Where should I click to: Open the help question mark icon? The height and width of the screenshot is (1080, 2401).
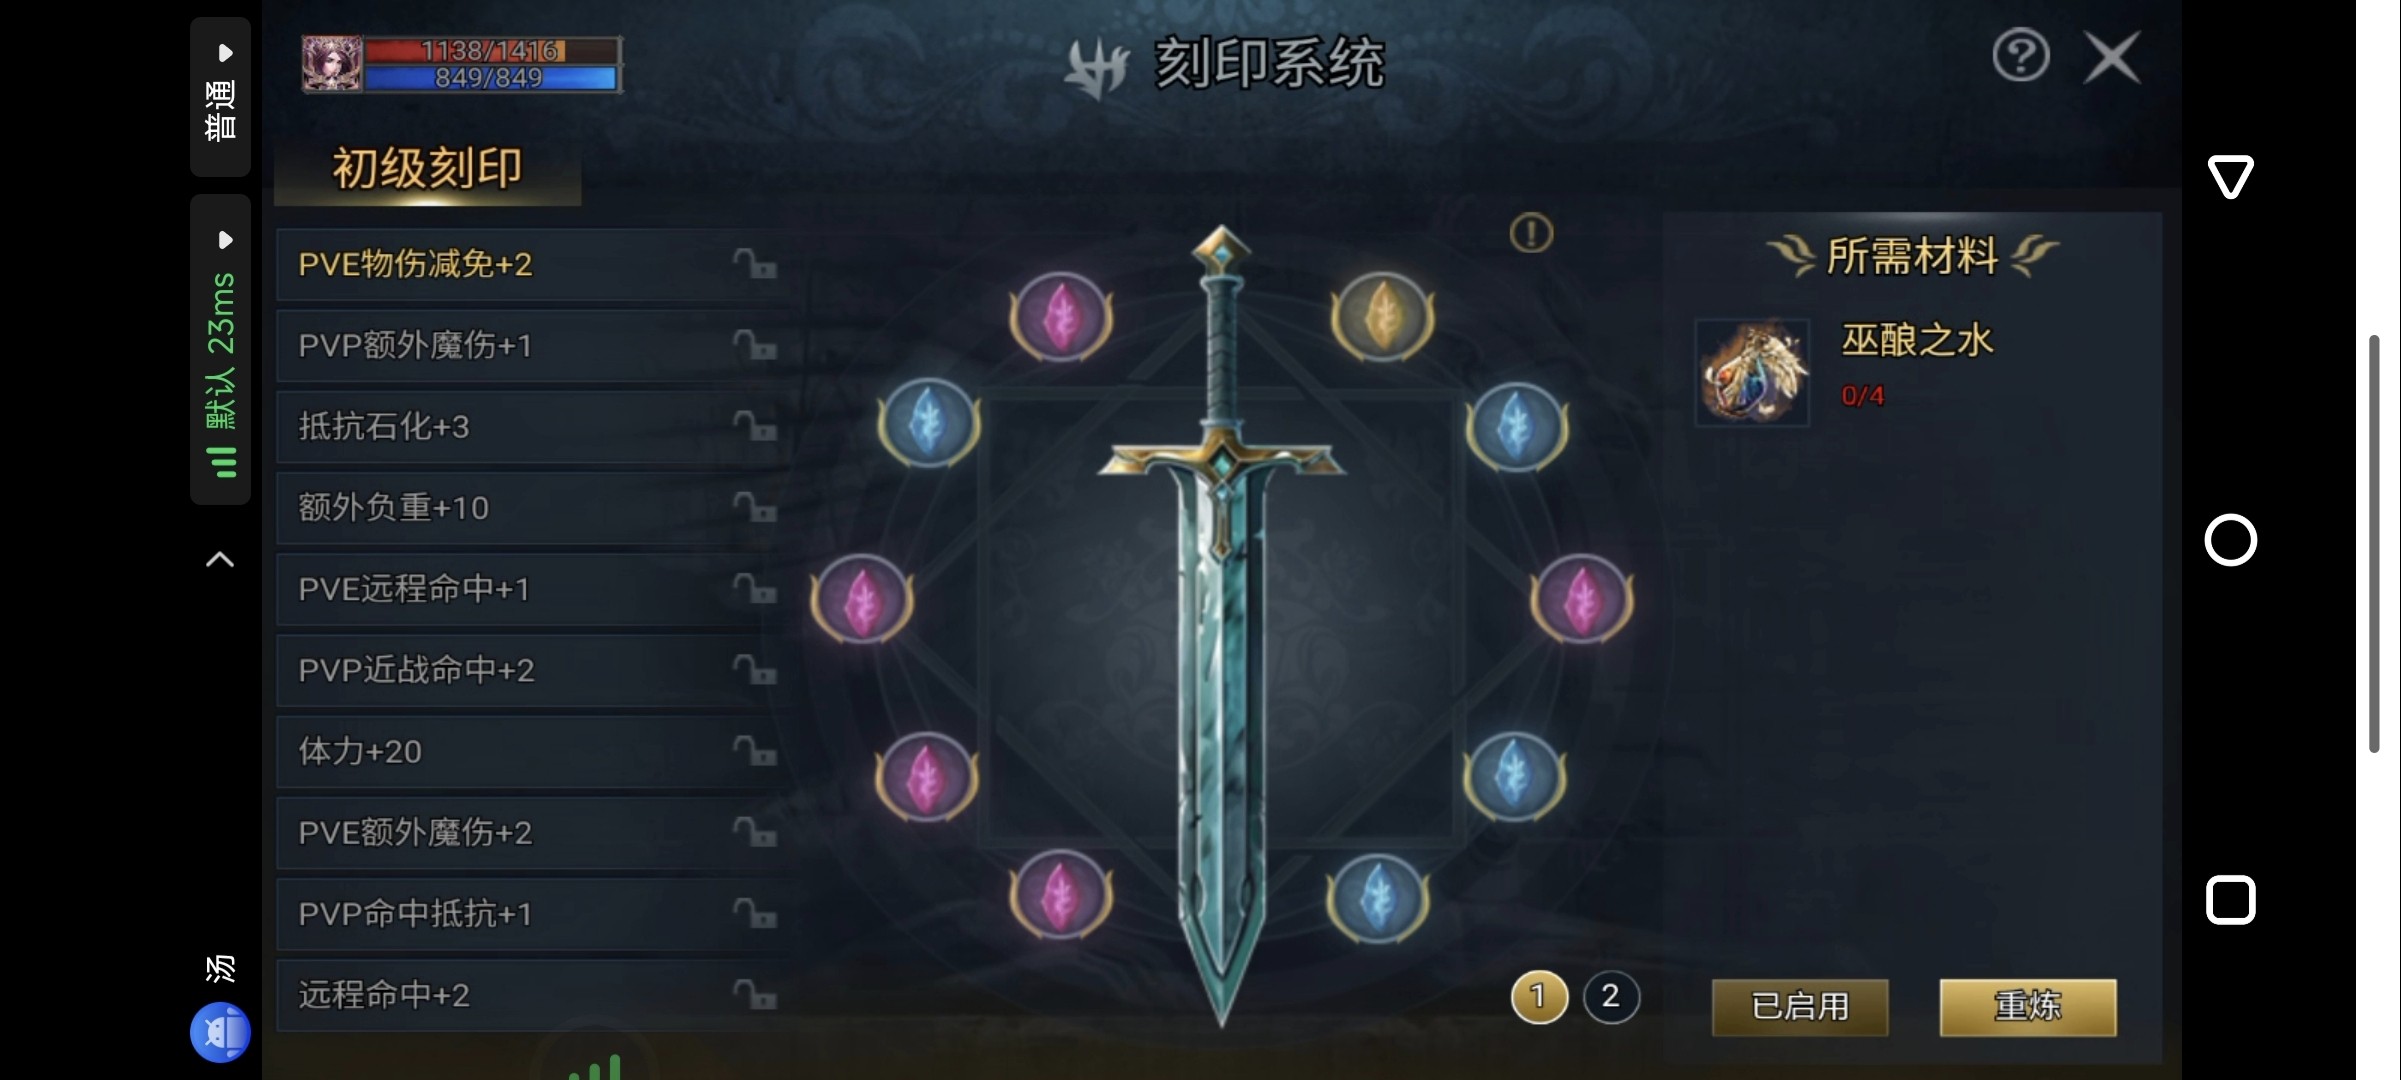(x=2021, y=56)
